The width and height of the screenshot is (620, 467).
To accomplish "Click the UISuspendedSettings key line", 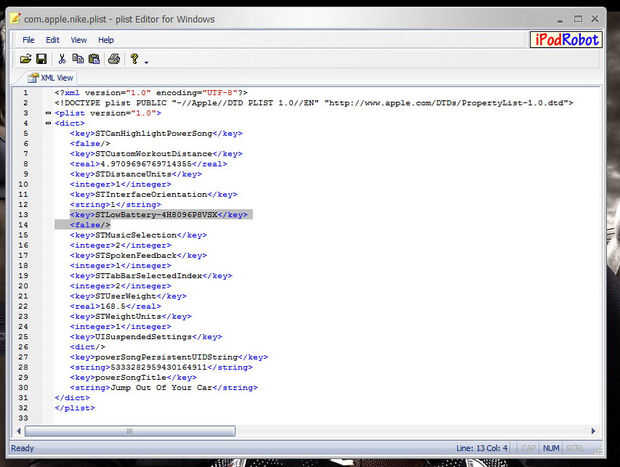I will point(146,337).
